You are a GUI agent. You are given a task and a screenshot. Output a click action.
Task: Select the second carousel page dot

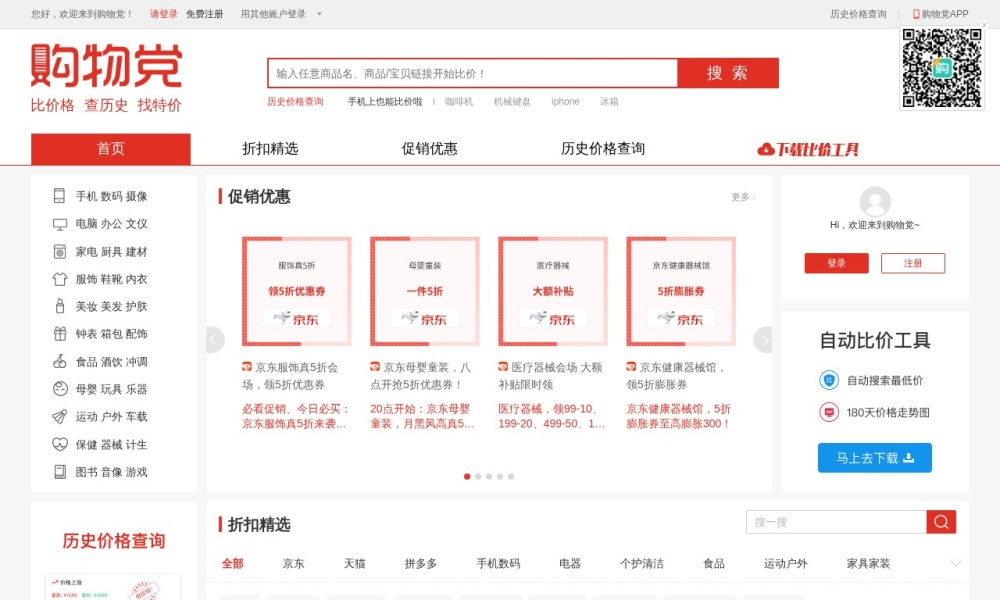coord(478,476)
